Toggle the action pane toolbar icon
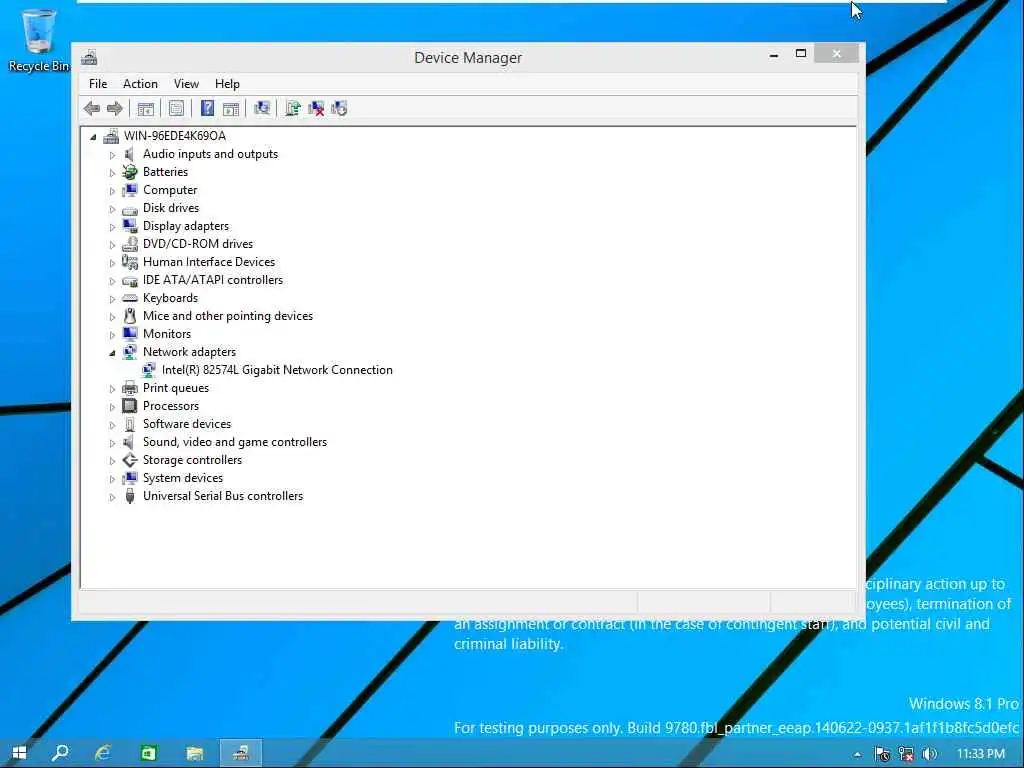The width and height of the screenshot is (1024, 768). coord(231,108)
